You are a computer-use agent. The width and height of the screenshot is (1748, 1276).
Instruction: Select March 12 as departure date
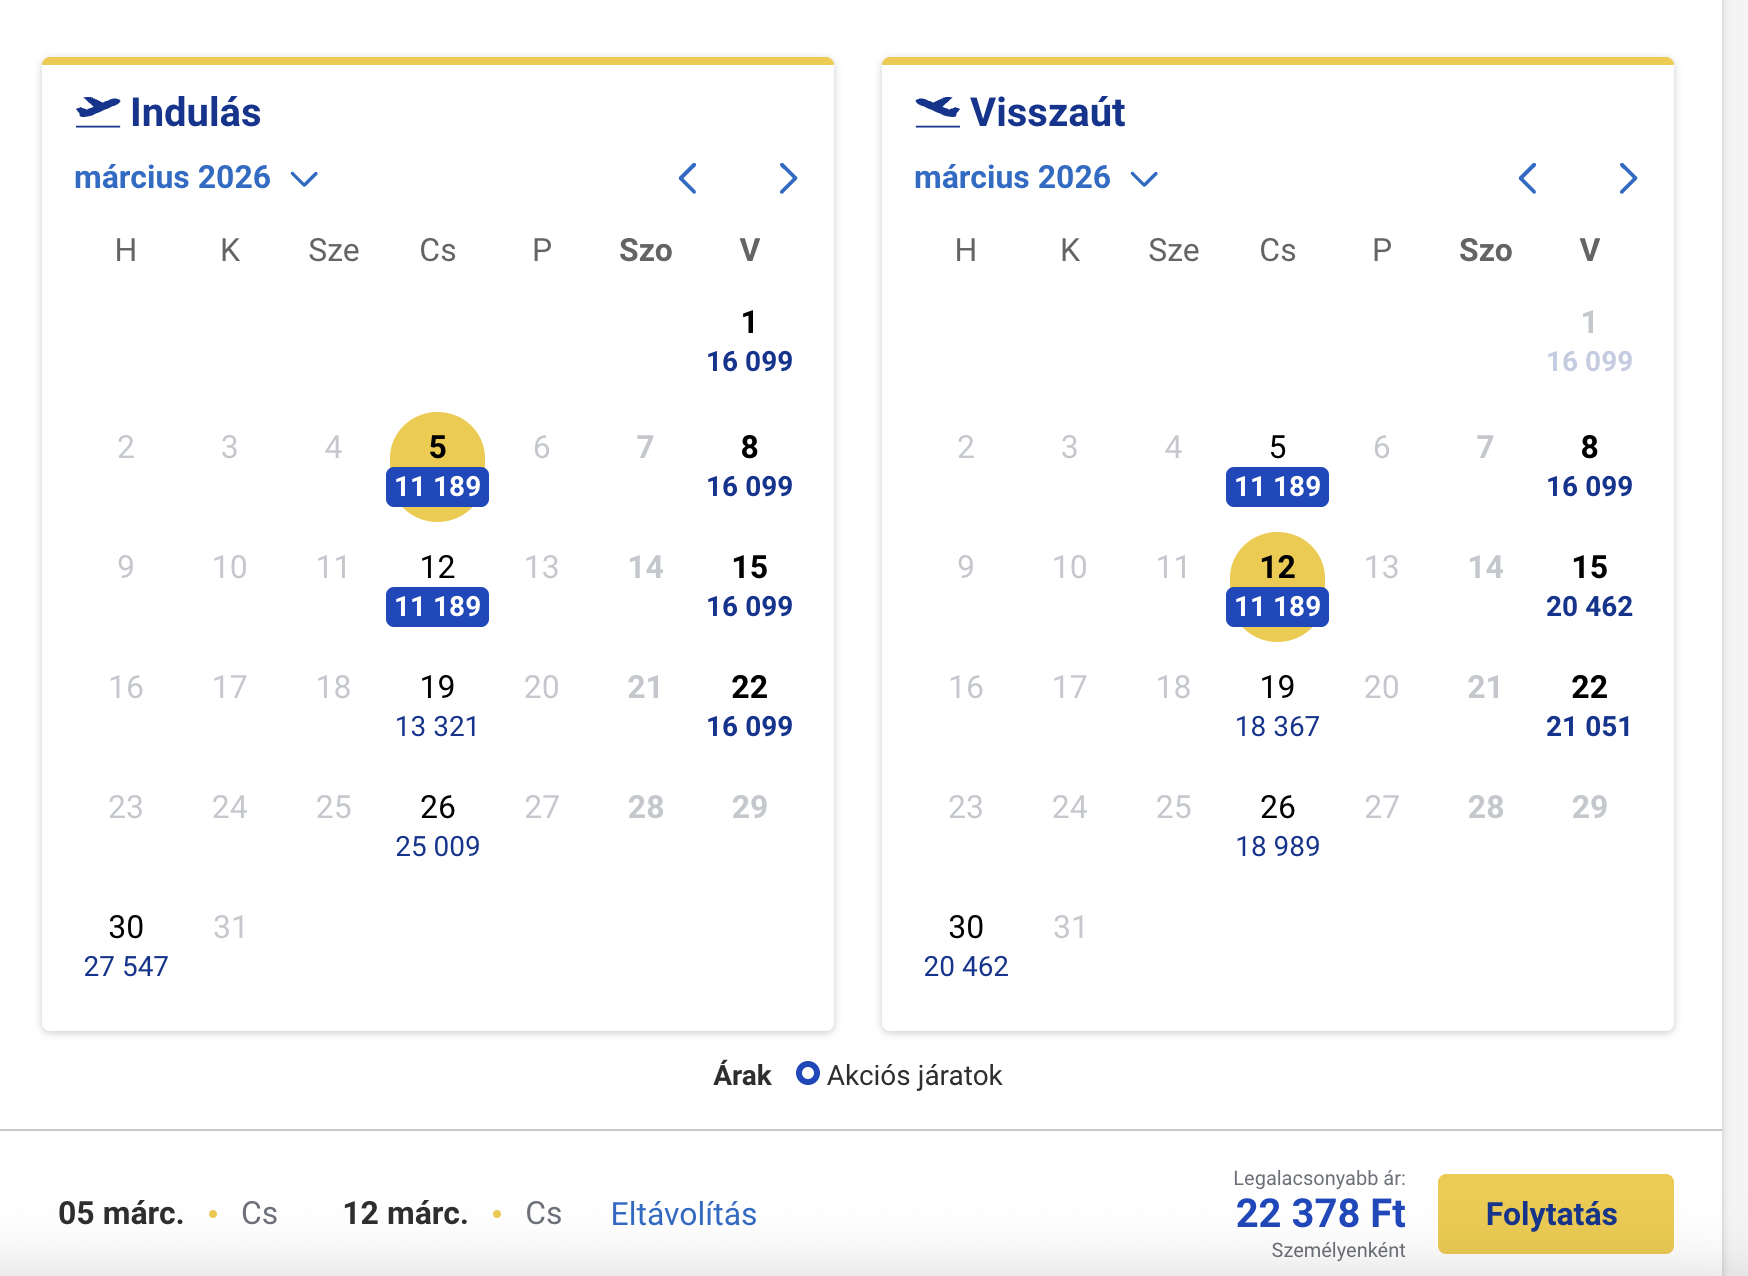point(437,586)
